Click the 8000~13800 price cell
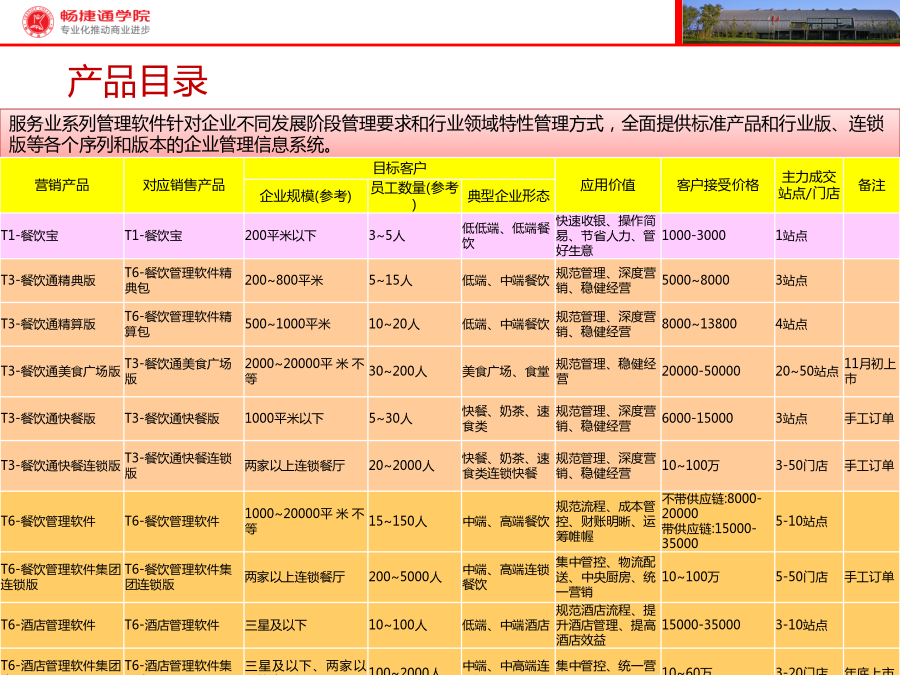The height and width of the screenshot is (675, 900). point(717,324)
